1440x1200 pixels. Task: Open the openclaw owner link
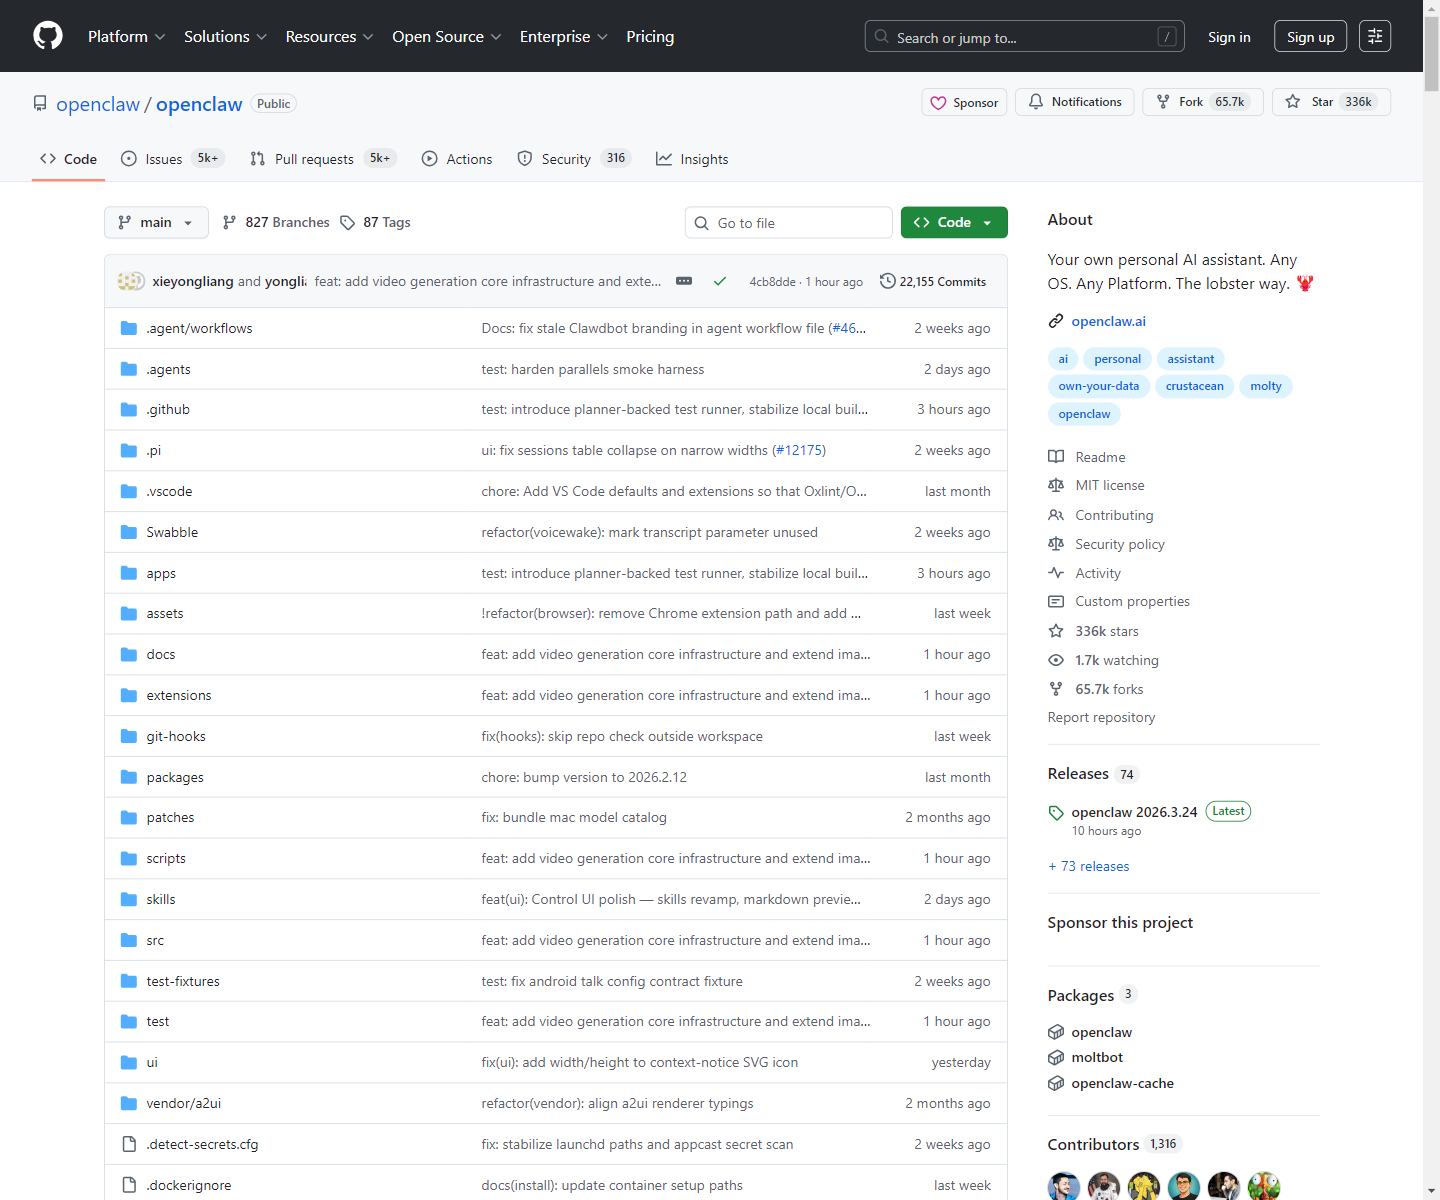[x=98, y=104]
